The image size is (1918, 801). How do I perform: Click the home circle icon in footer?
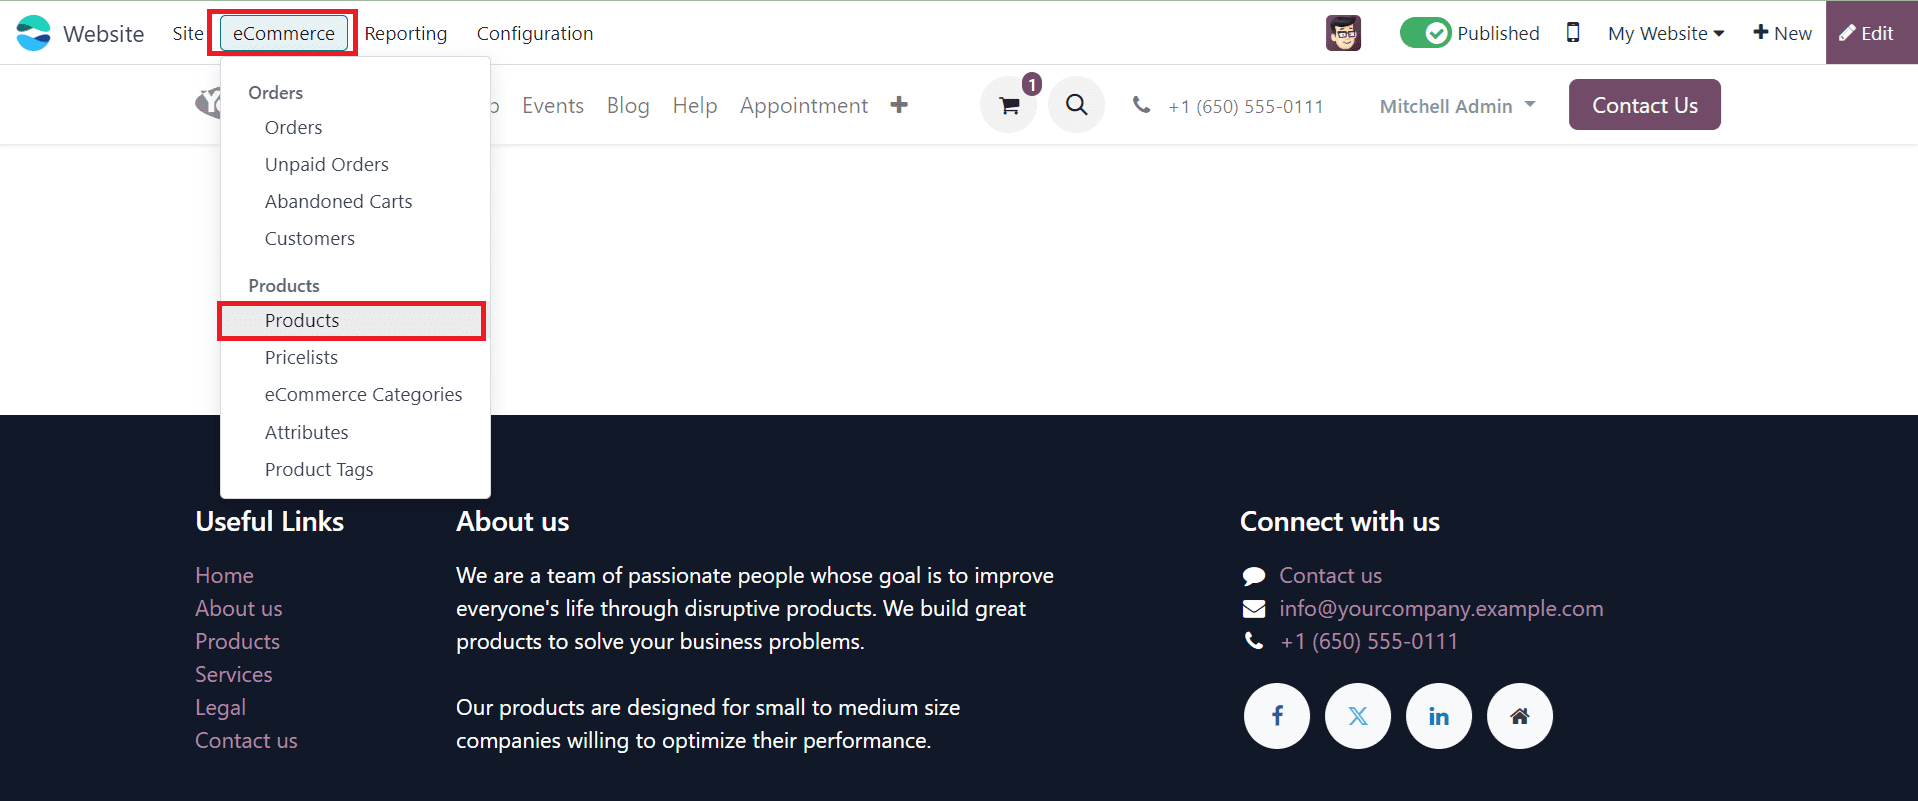tap(1520, 716)
